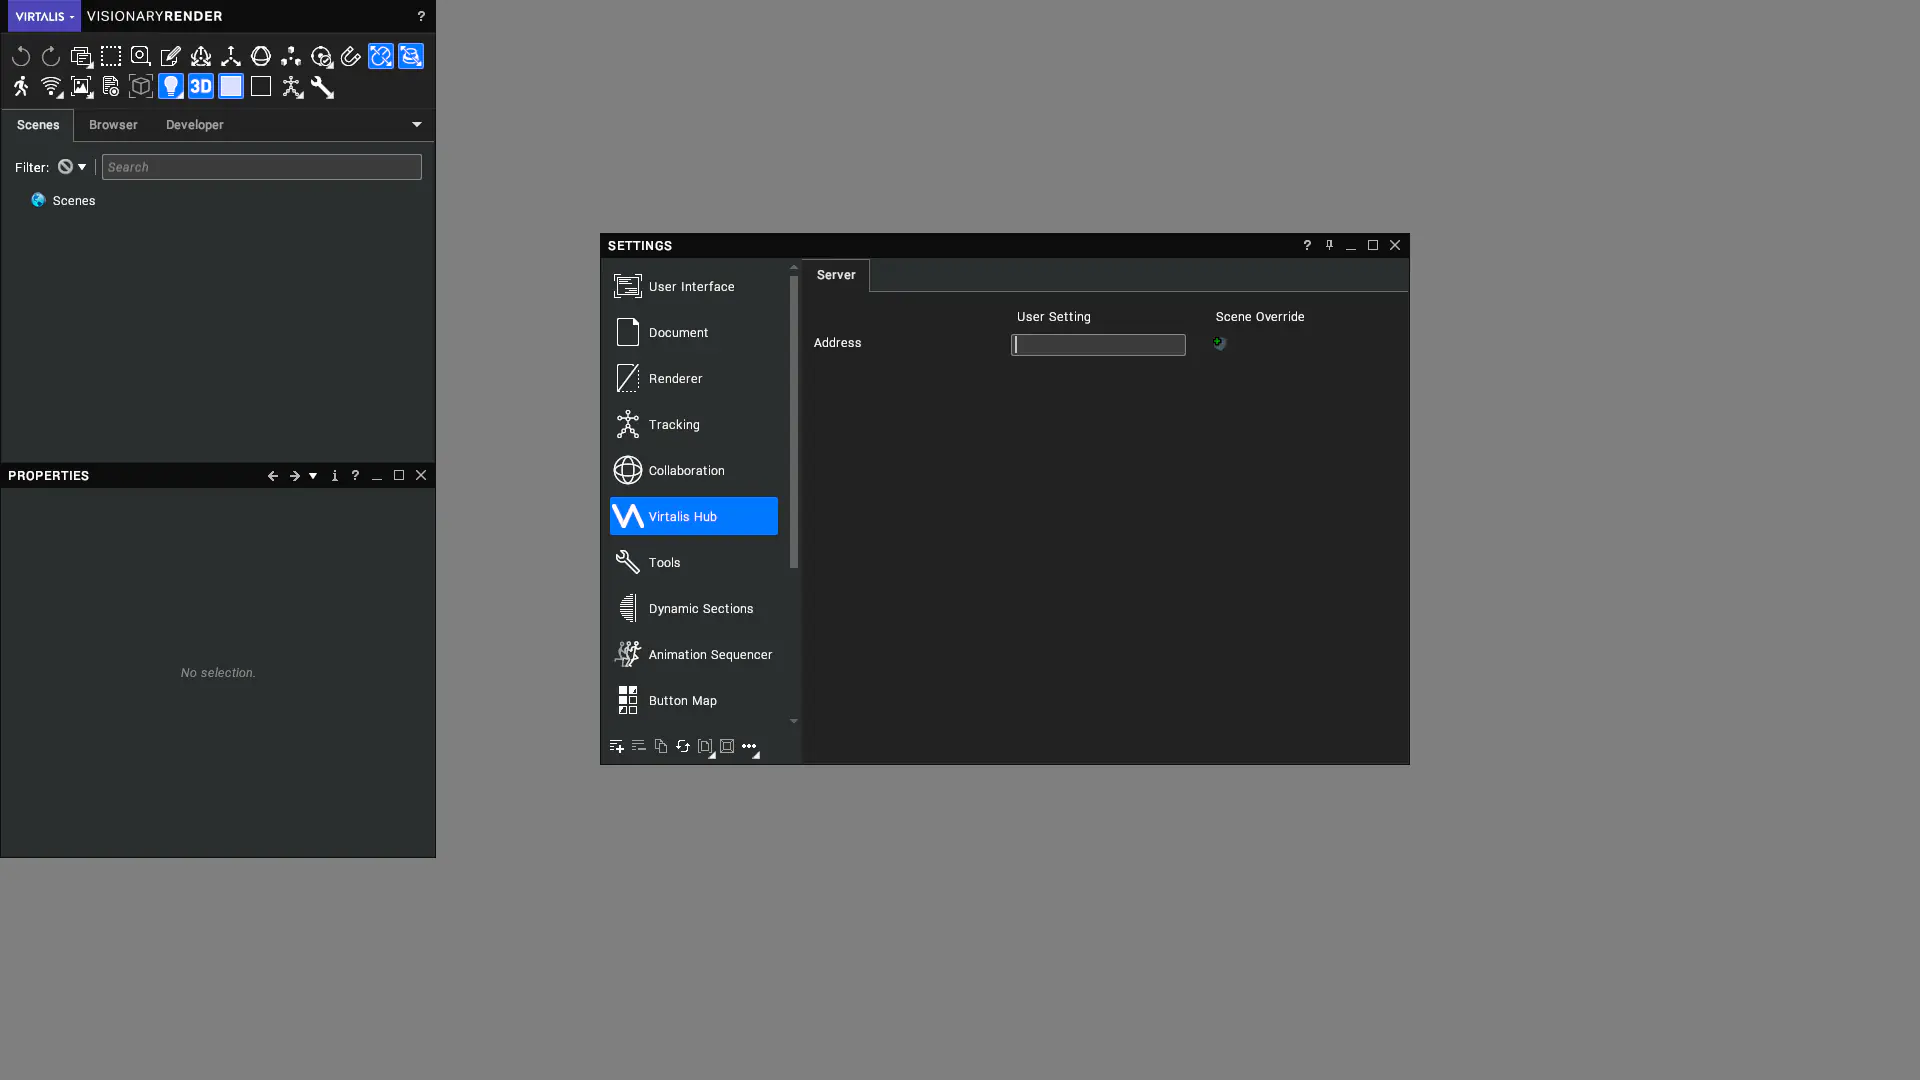Screen dimensions: 1920x1080
Task: Open the three-dots more options menu
Action: (x=750, y=747)
